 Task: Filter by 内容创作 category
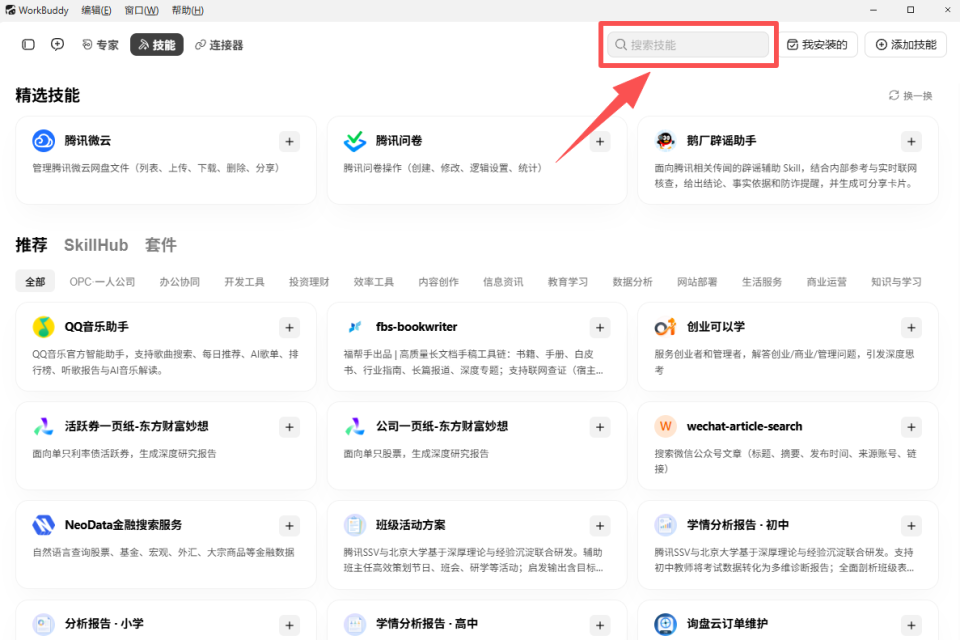click(x=439, y=282)
